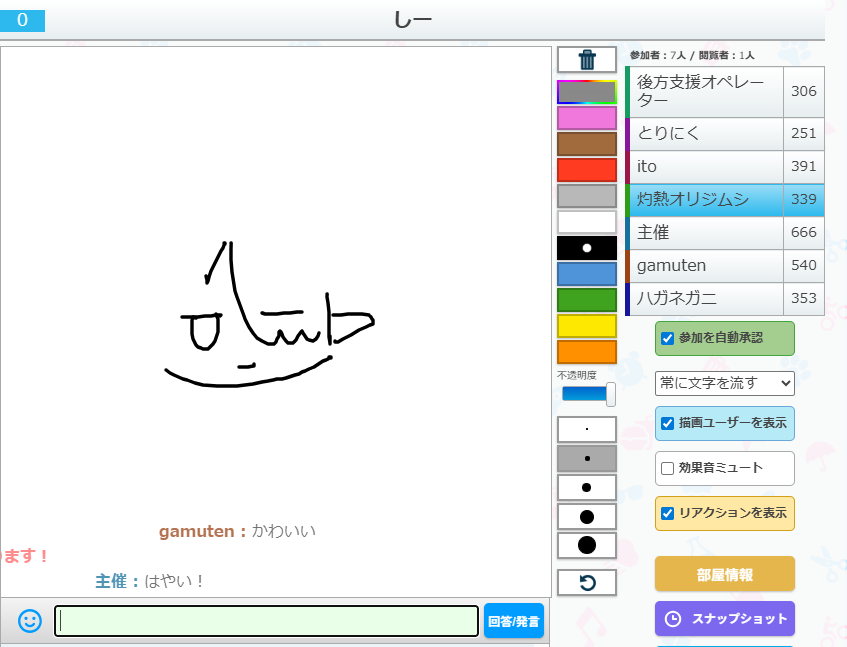Viewport: 847px width, 647px height.
Task: Open the 常に文字を流す dropdown
Action: [724, 382]
